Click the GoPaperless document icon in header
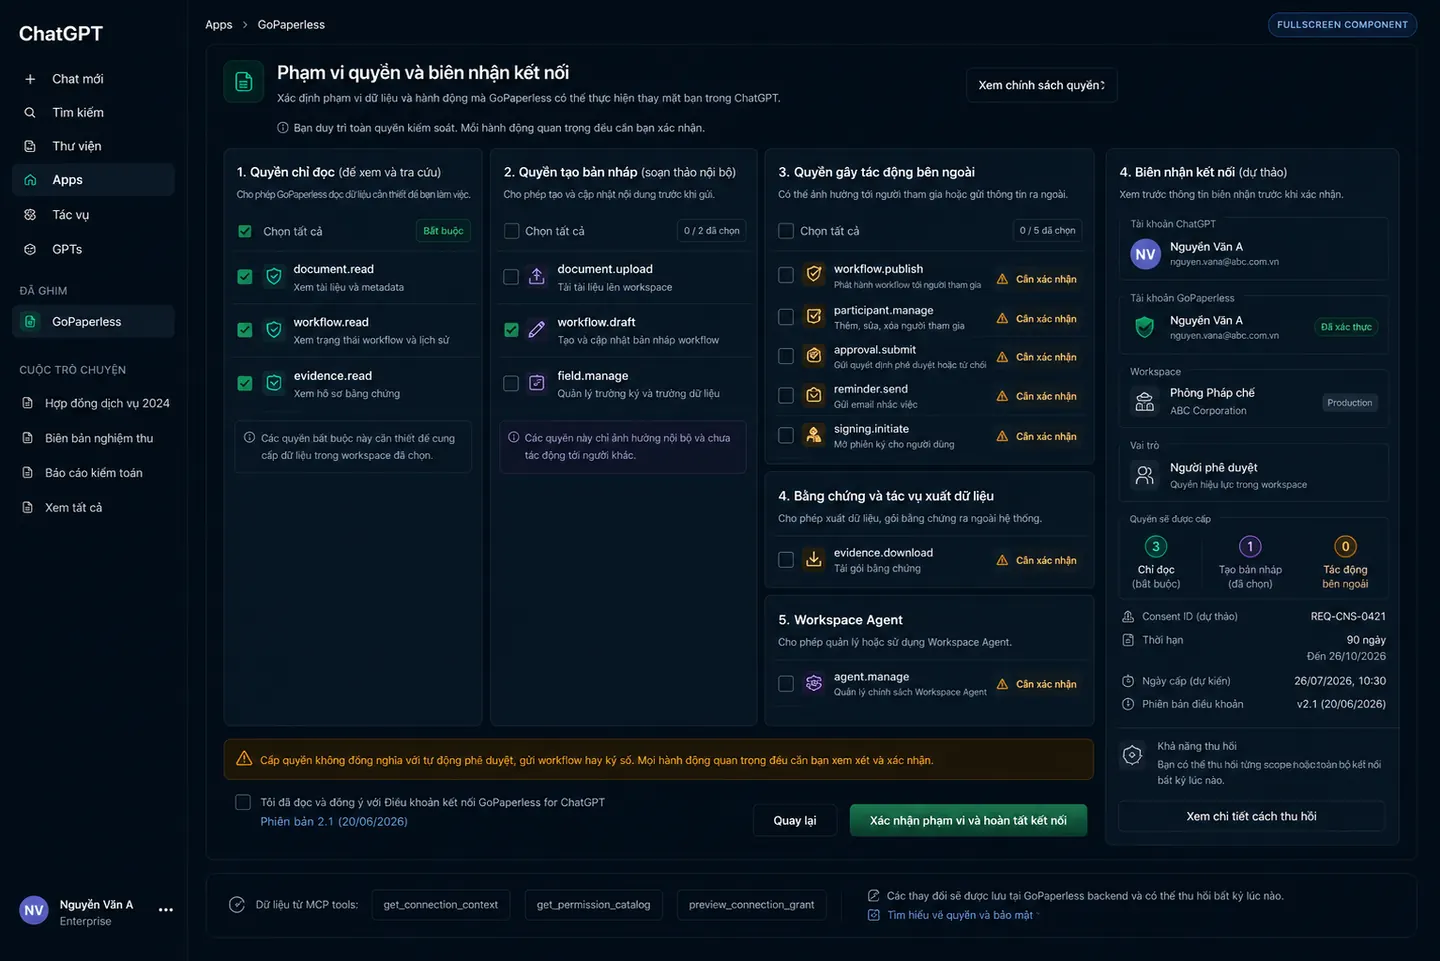Image resolution: width=1440 pixels, height=961 pixels. [x=244, y=82]
